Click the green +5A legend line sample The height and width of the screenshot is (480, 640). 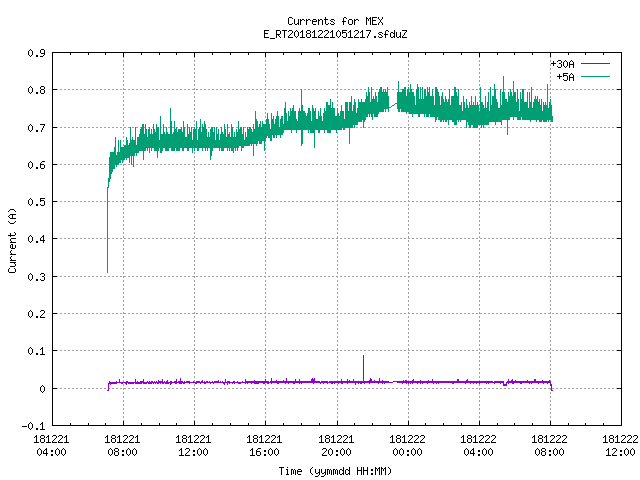click(x=596, y=76)
